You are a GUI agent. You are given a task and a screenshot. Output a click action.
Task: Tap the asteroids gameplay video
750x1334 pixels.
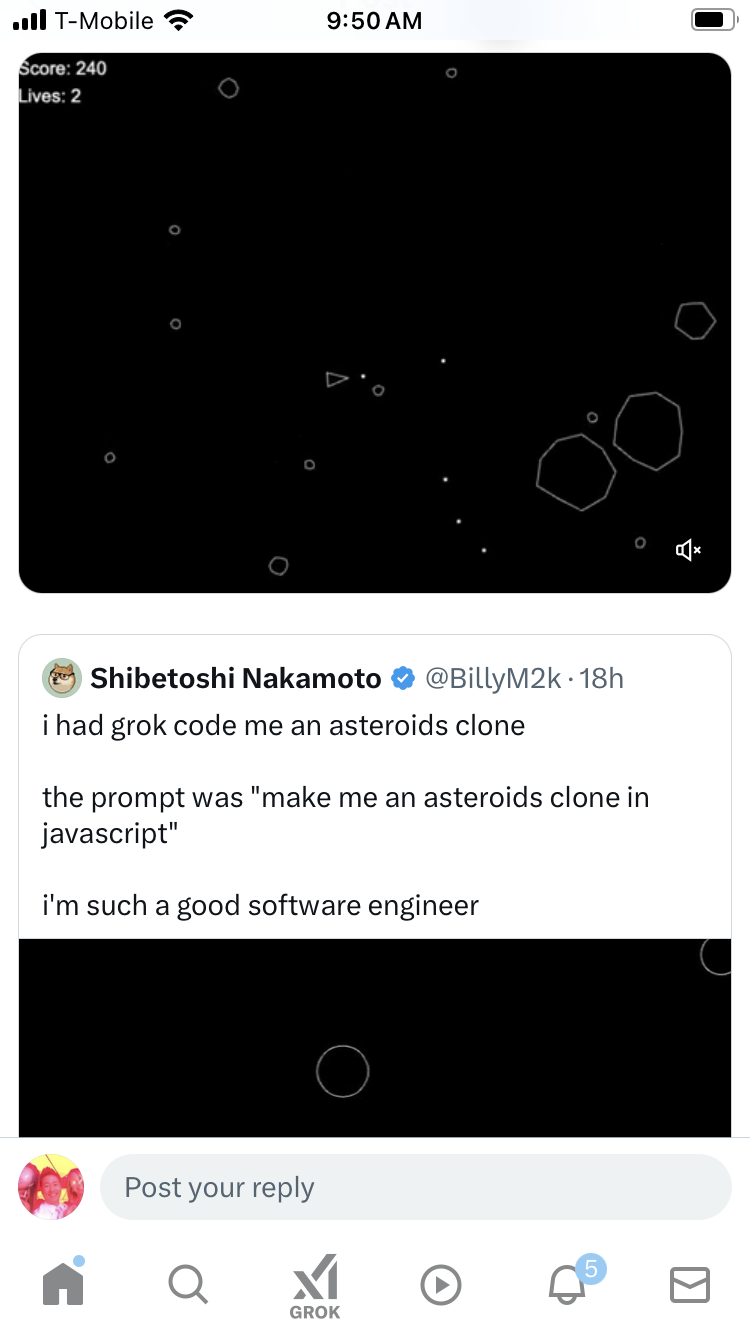point(375,322)
